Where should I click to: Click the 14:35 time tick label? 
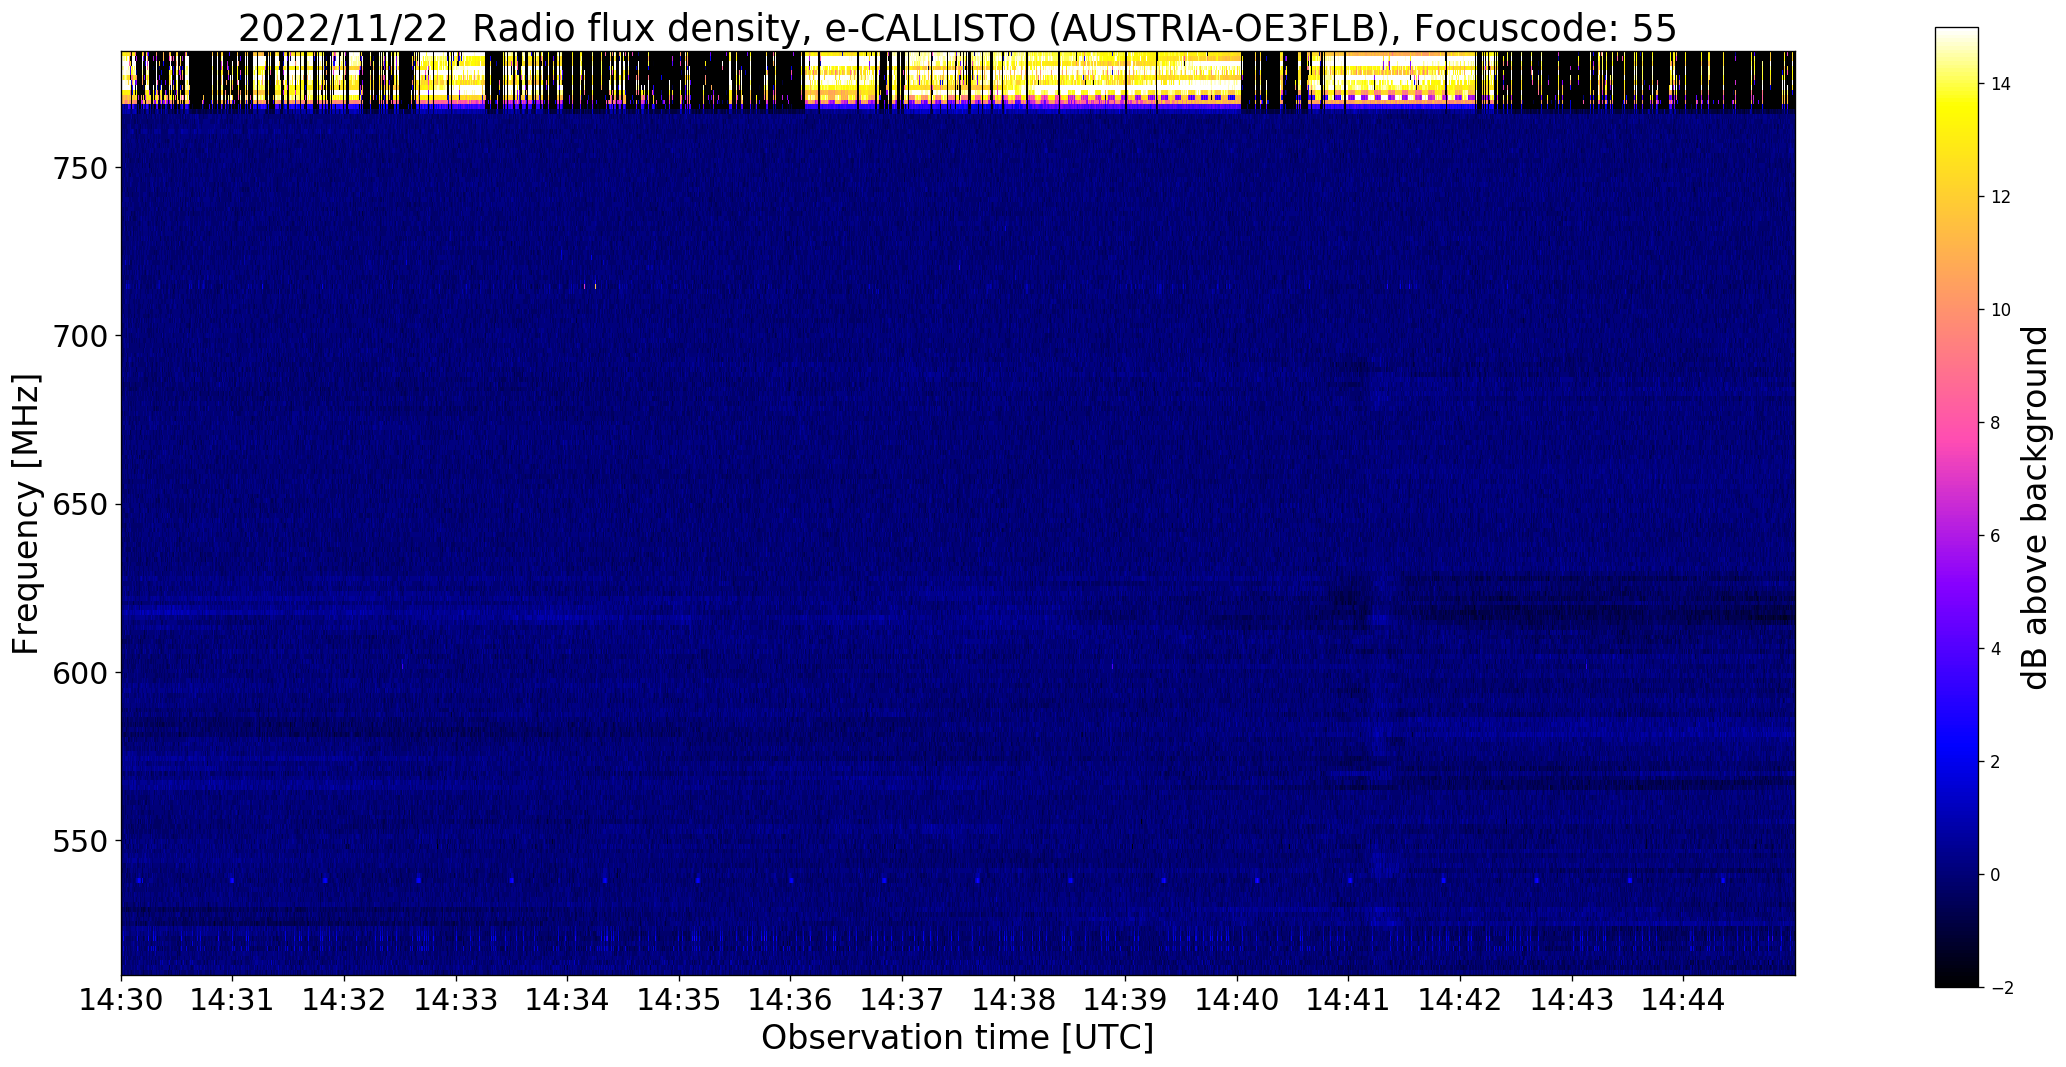click(x=680, y=1000)
